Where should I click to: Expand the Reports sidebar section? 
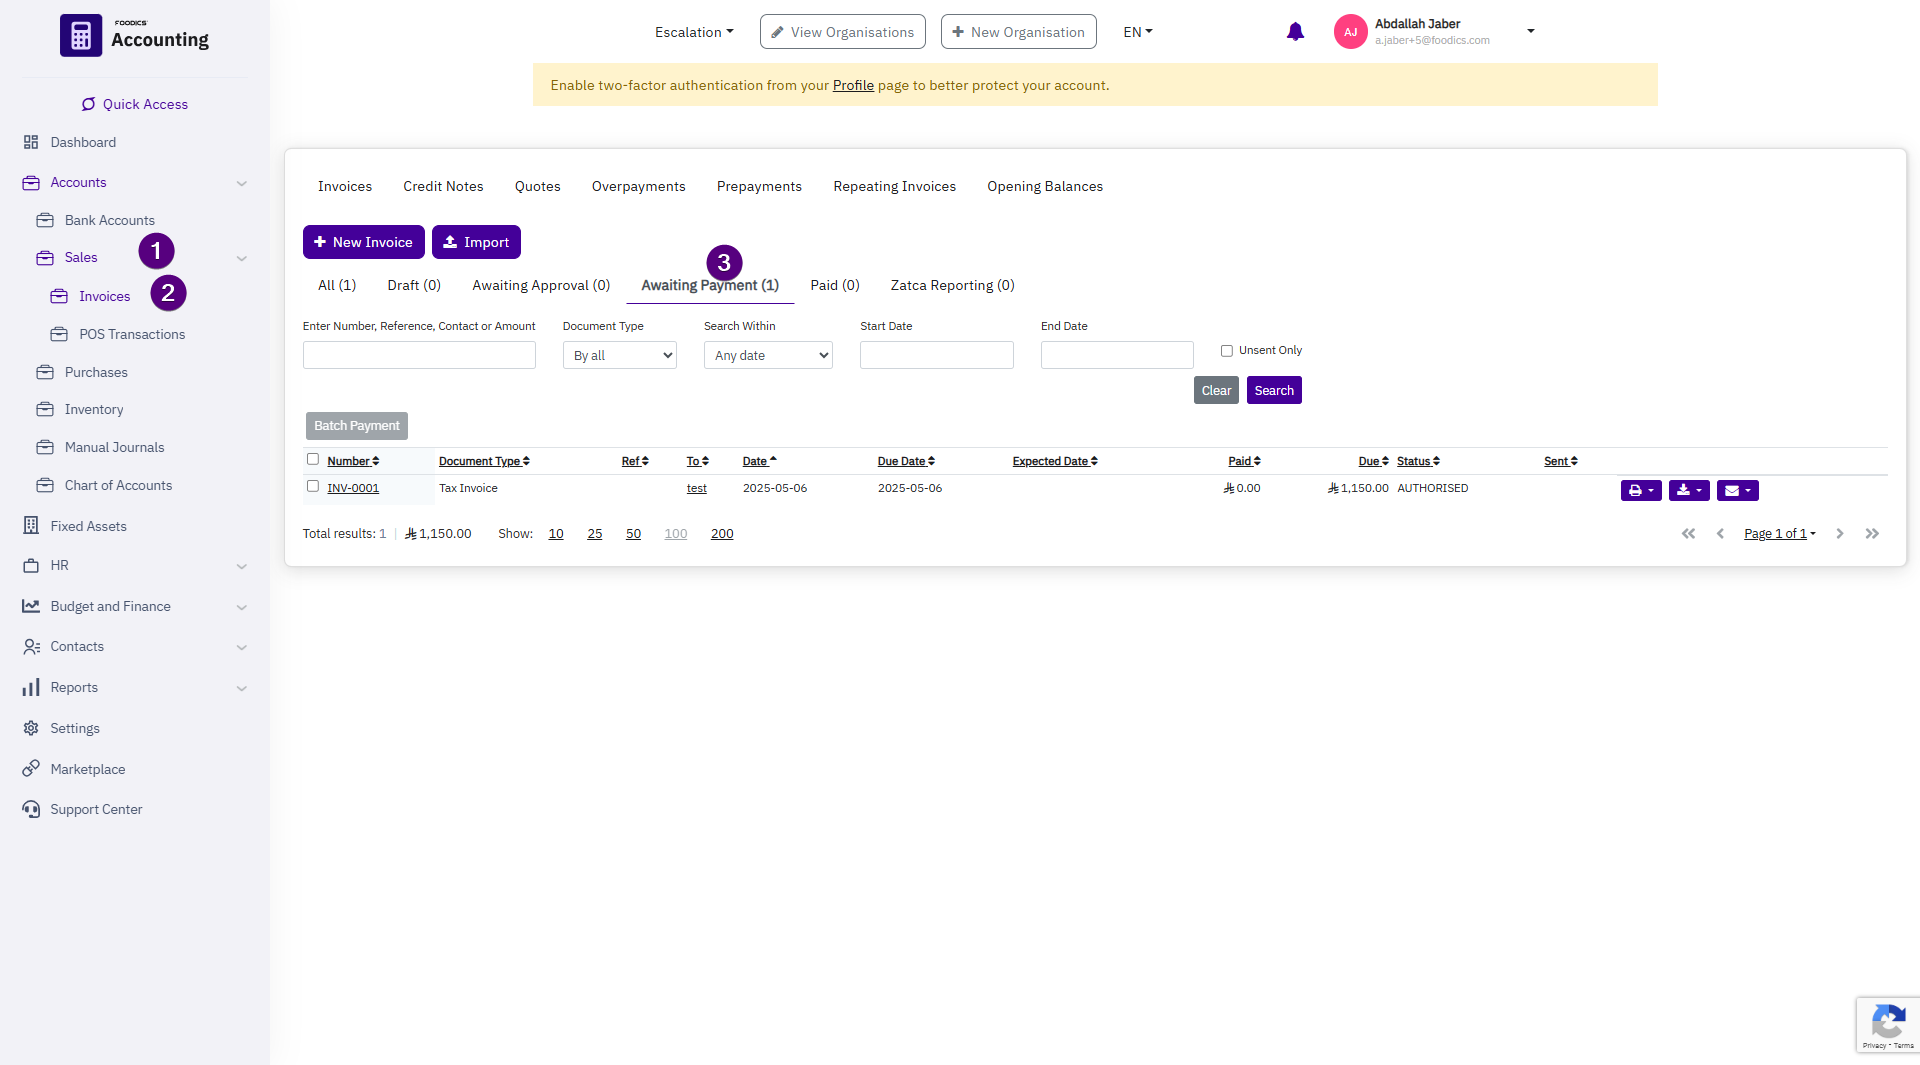[x=241, y=688]
